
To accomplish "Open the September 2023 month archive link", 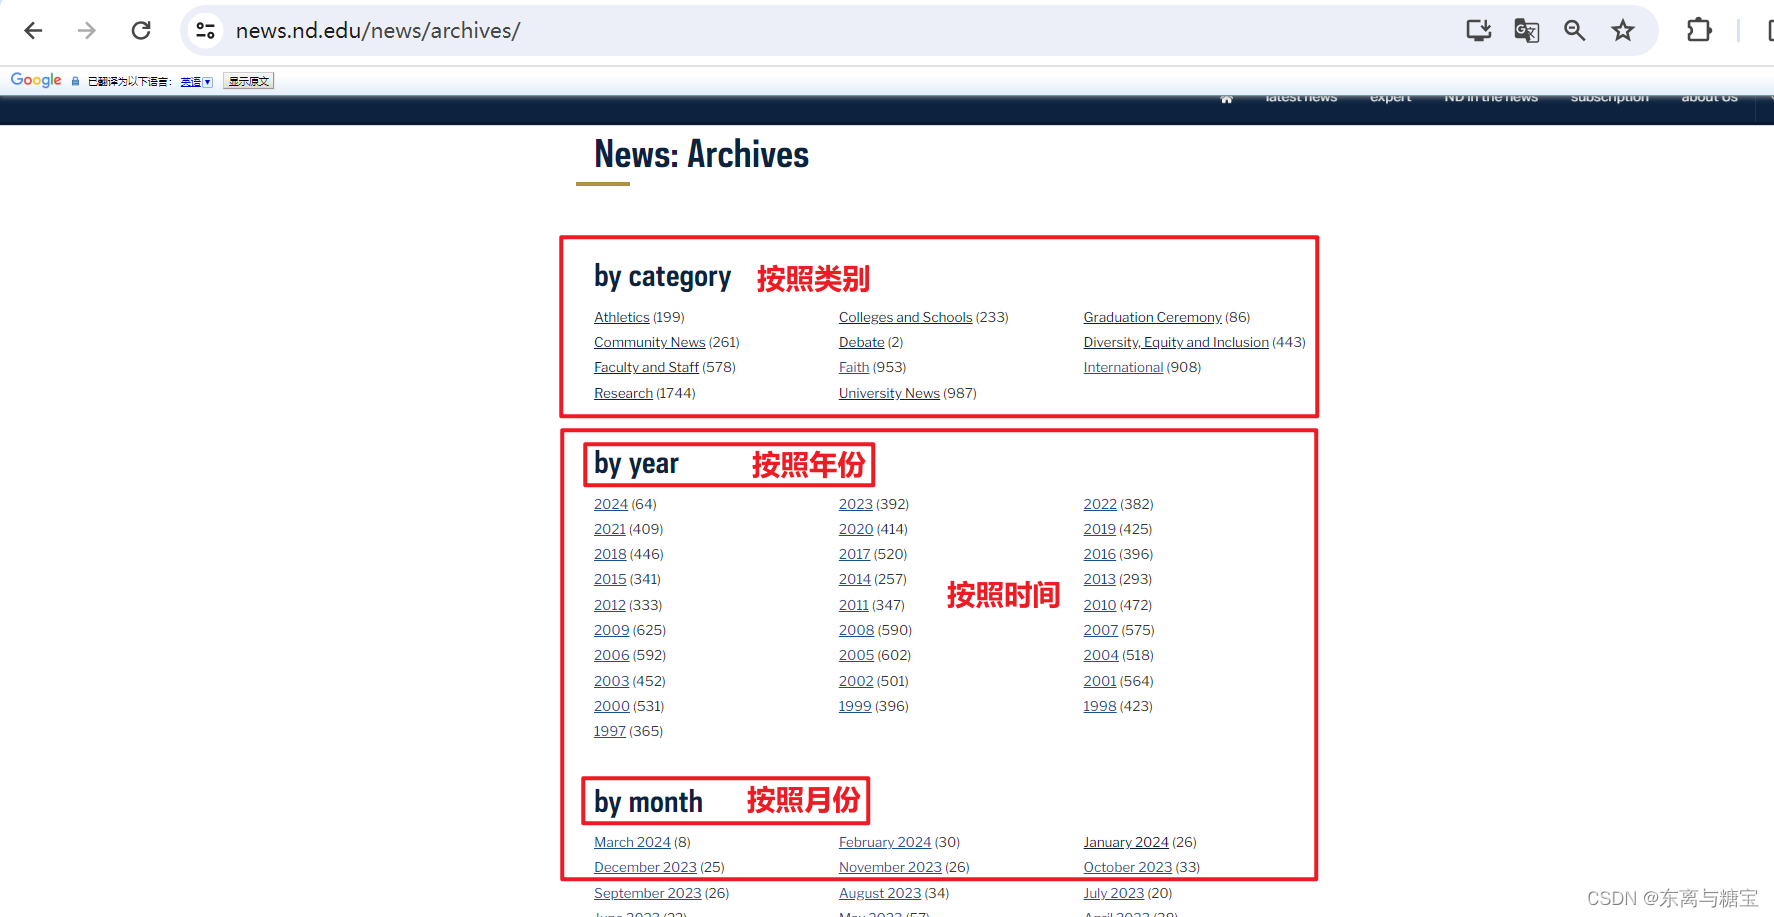I will (648, 893).
